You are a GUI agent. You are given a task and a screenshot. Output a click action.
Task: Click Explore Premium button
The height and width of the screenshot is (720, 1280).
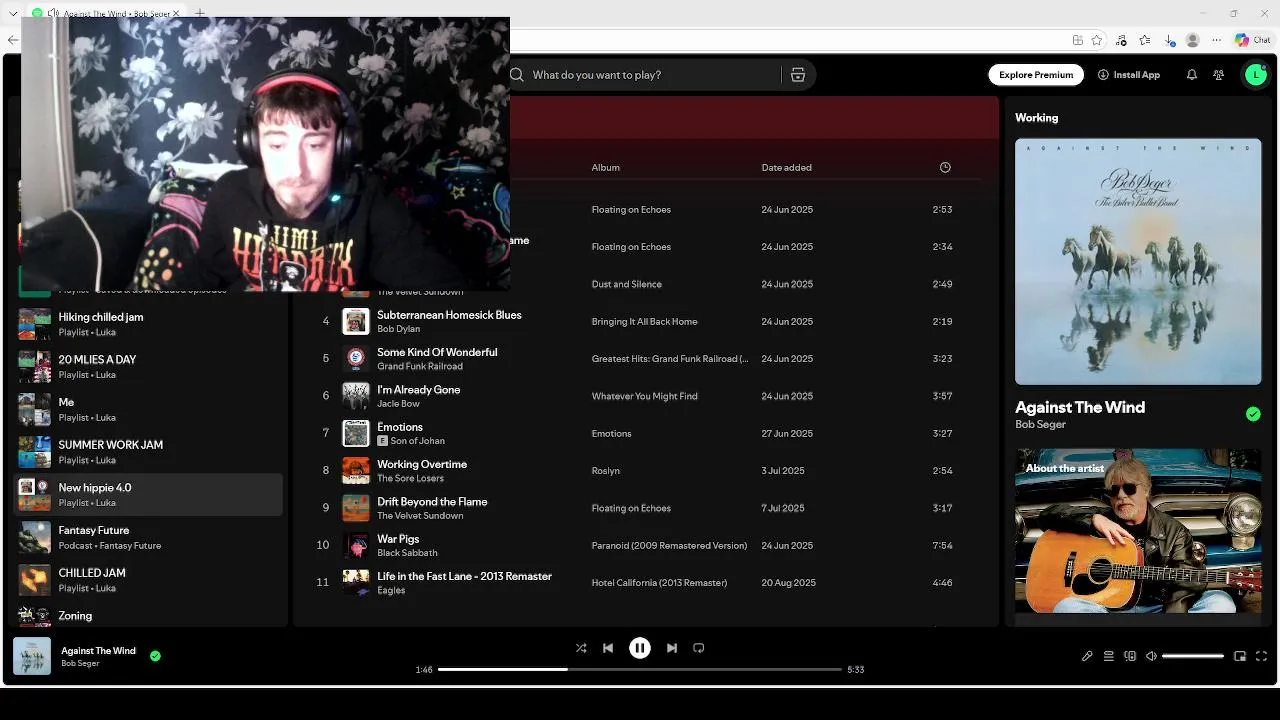1036,75
